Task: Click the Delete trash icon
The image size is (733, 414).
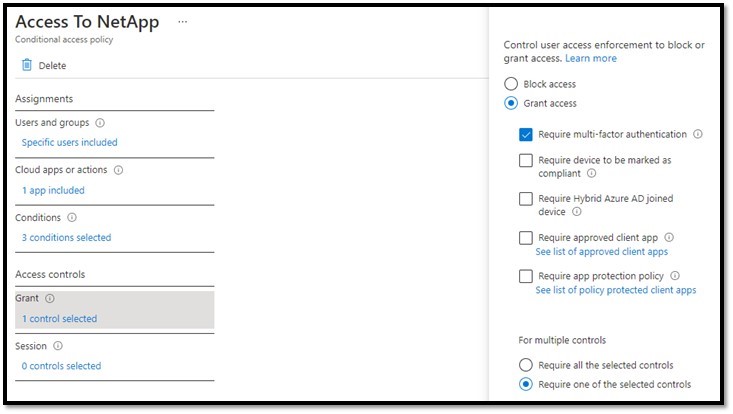Action: [x=27, y=66]
